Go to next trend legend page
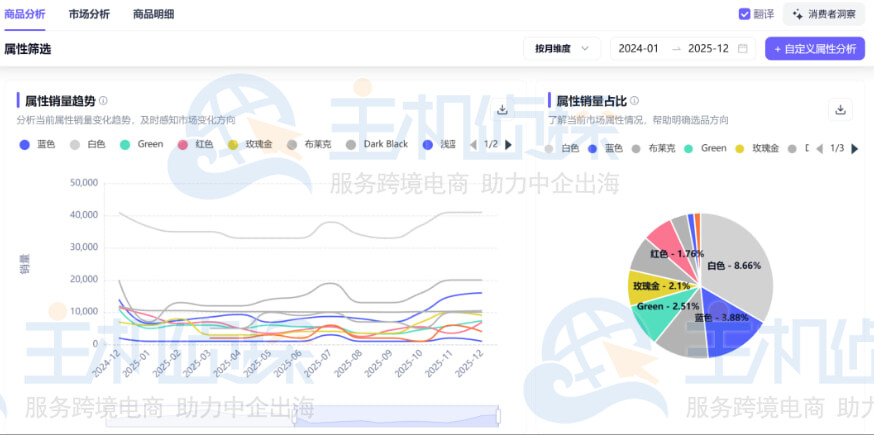This screenshot has width=874, height=435. (508, 144)
